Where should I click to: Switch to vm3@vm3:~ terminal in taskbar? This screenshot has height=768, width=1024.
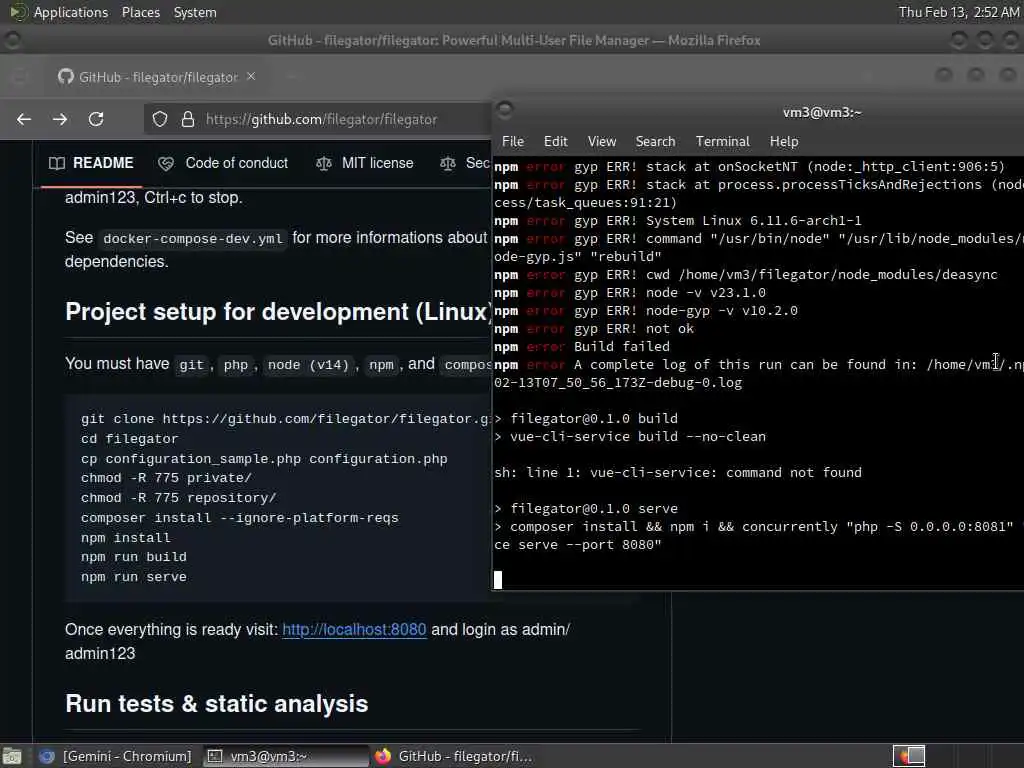point(286,756)
